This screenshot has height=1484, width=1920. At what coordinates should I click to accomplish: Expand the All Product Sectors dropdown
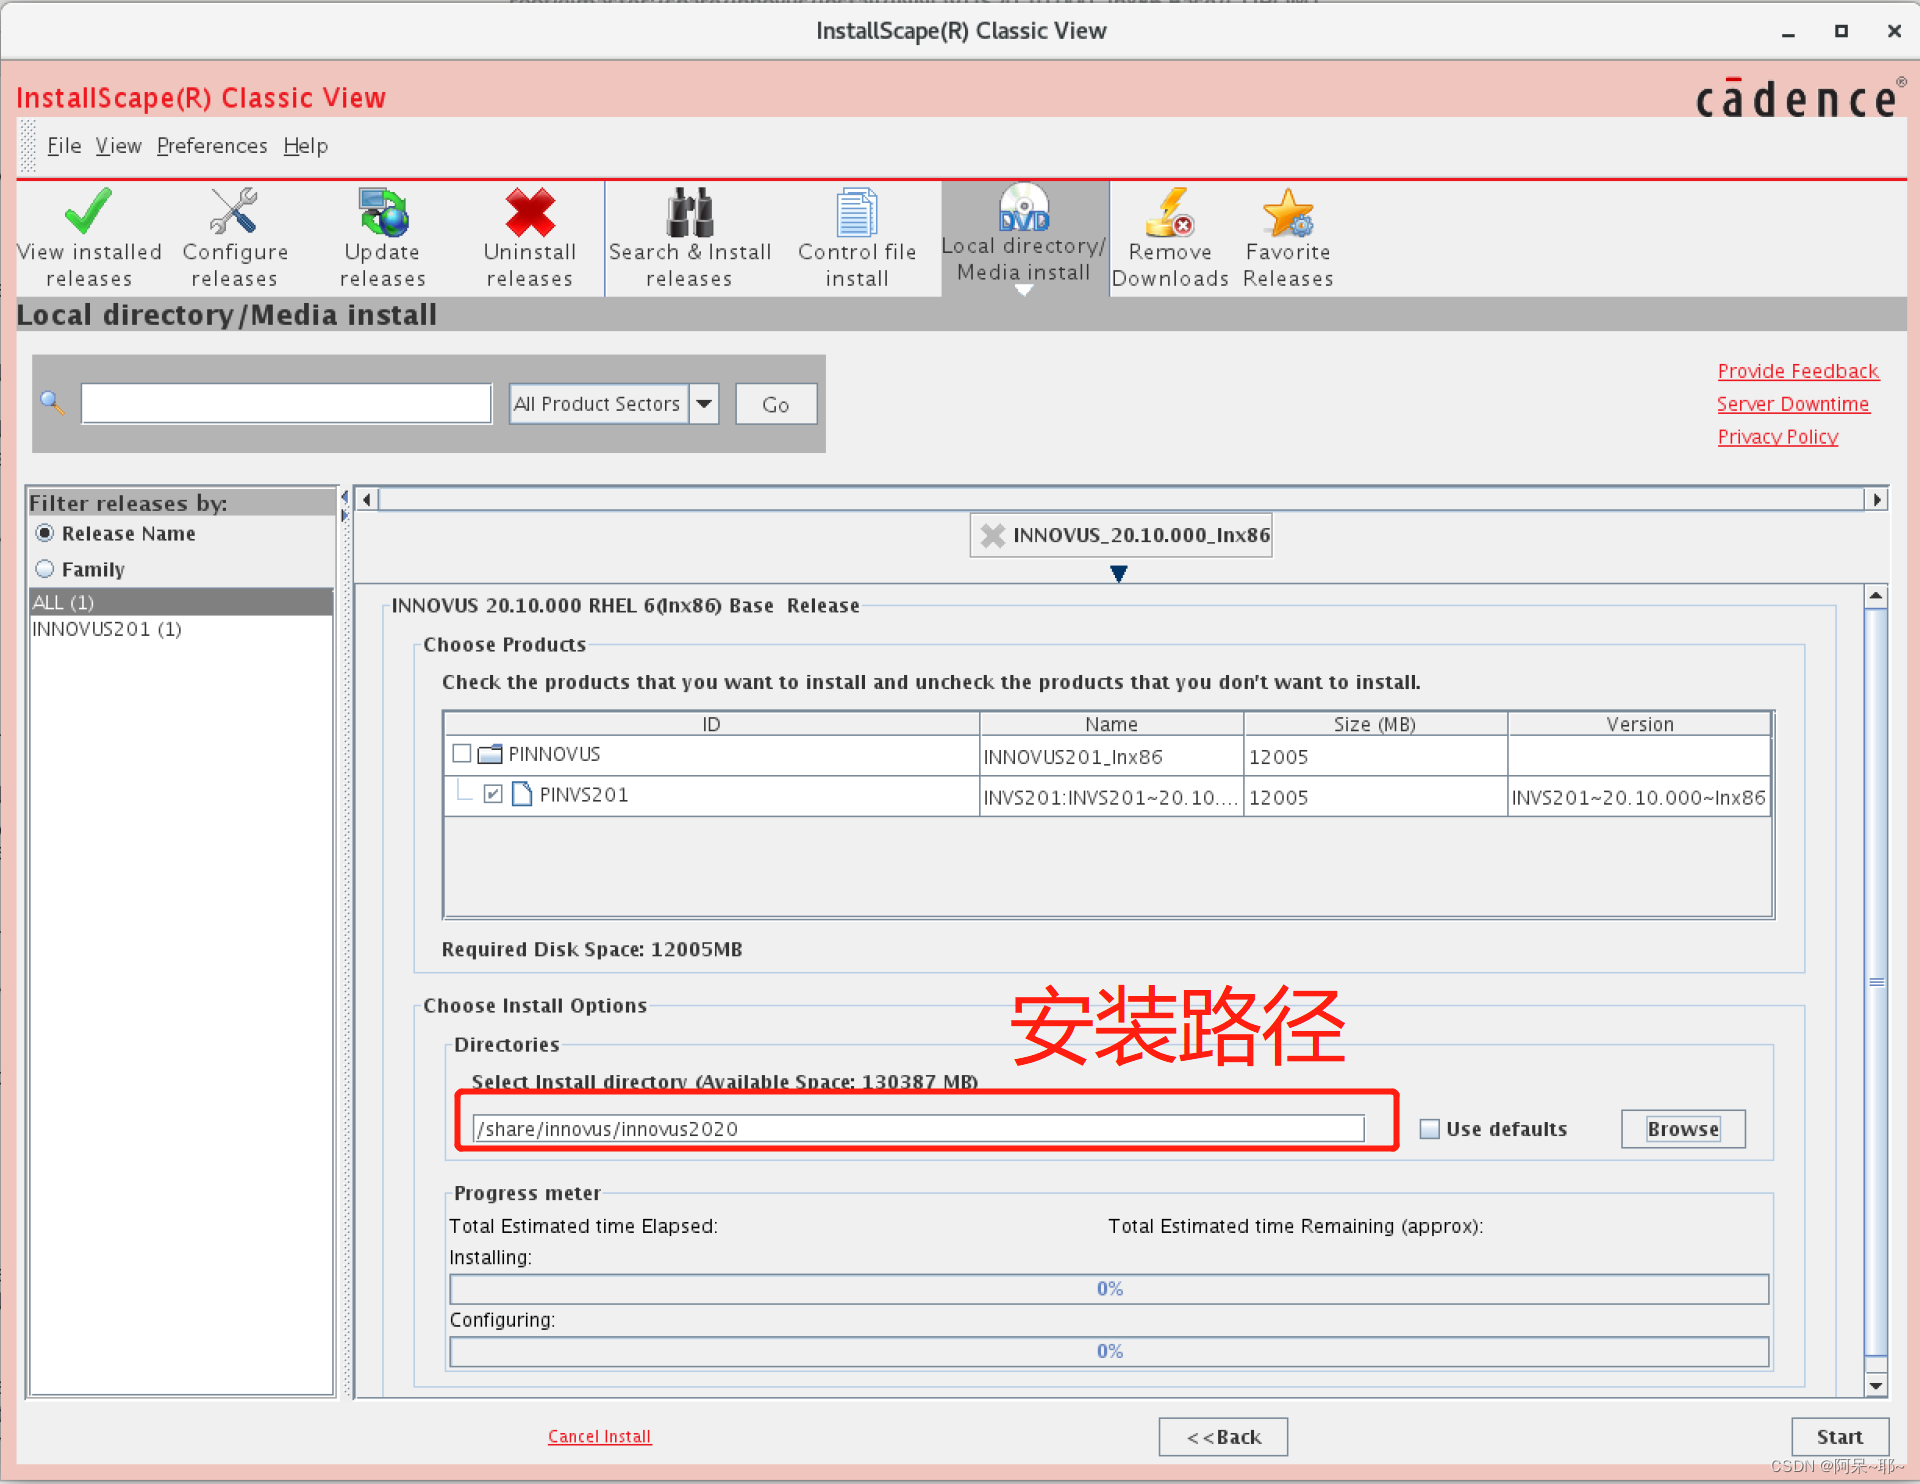pyautogui.click(x=704, y=404)
